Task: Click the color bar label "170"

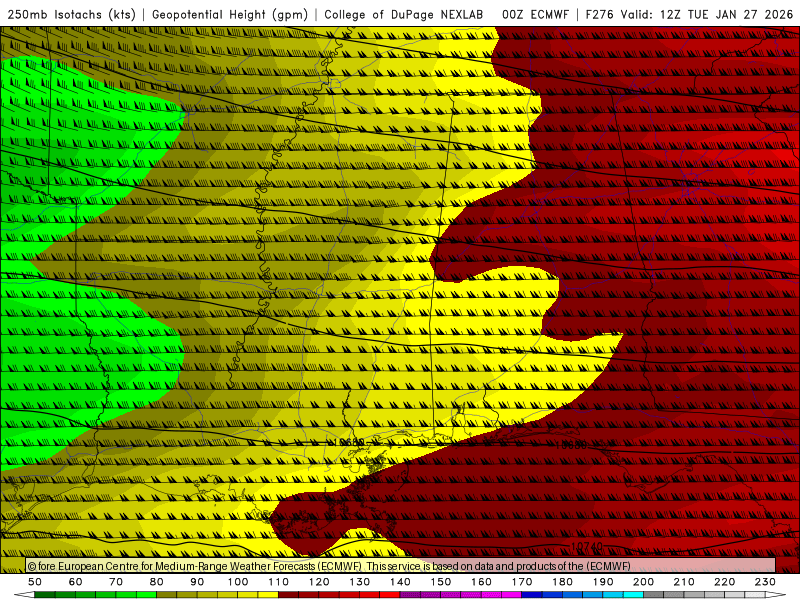Action: coord(522,582)
